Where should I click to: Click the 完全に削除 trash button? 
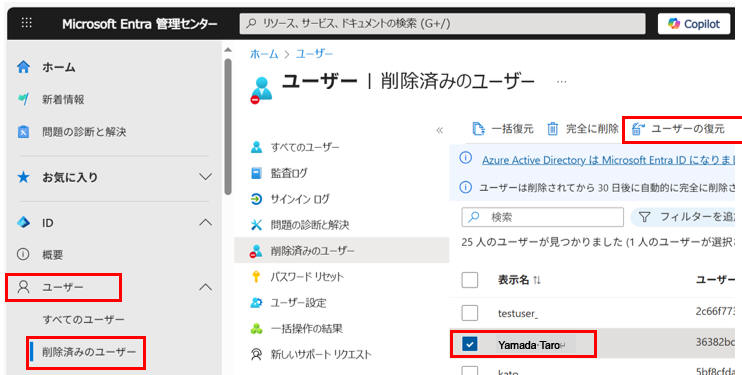point(583,128)
